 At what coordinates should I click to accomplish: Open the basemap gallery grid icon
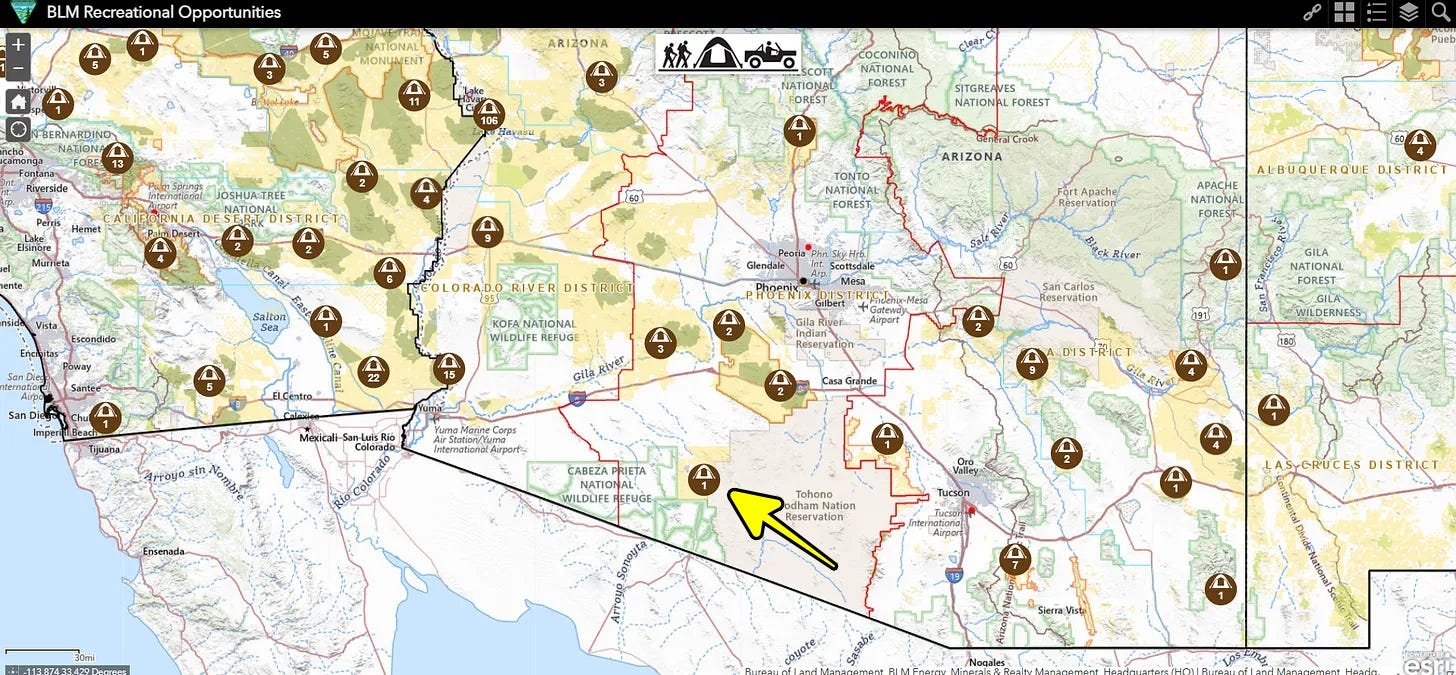tap(1344, 12)
